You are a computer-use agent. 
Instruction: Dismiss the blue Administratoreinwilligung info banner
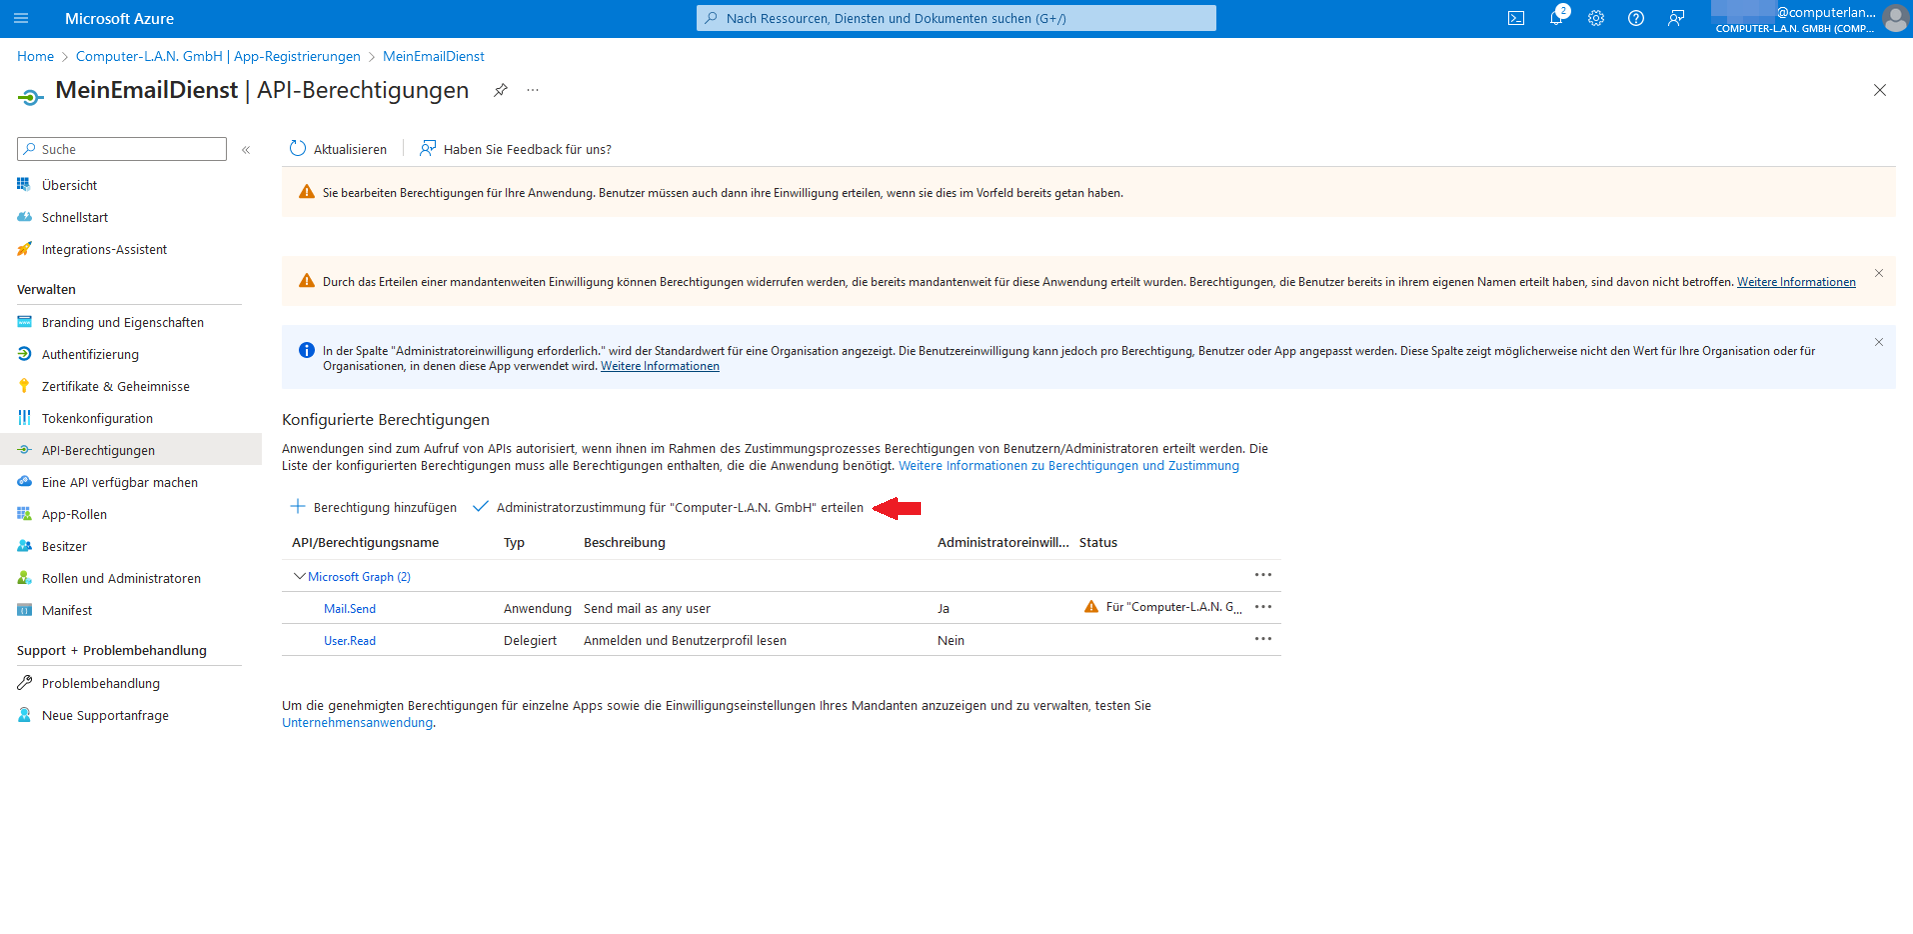coord(1879,342)
